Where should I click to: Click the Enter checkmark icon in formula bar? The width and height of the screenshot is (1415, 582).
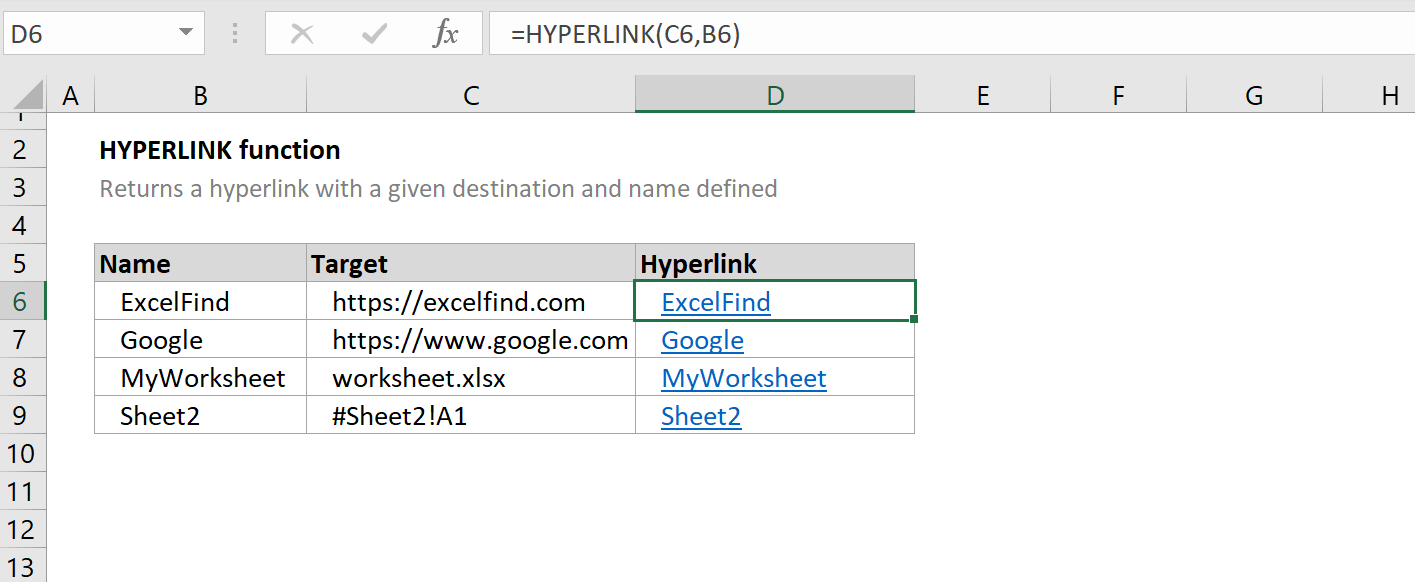point(375,34)
